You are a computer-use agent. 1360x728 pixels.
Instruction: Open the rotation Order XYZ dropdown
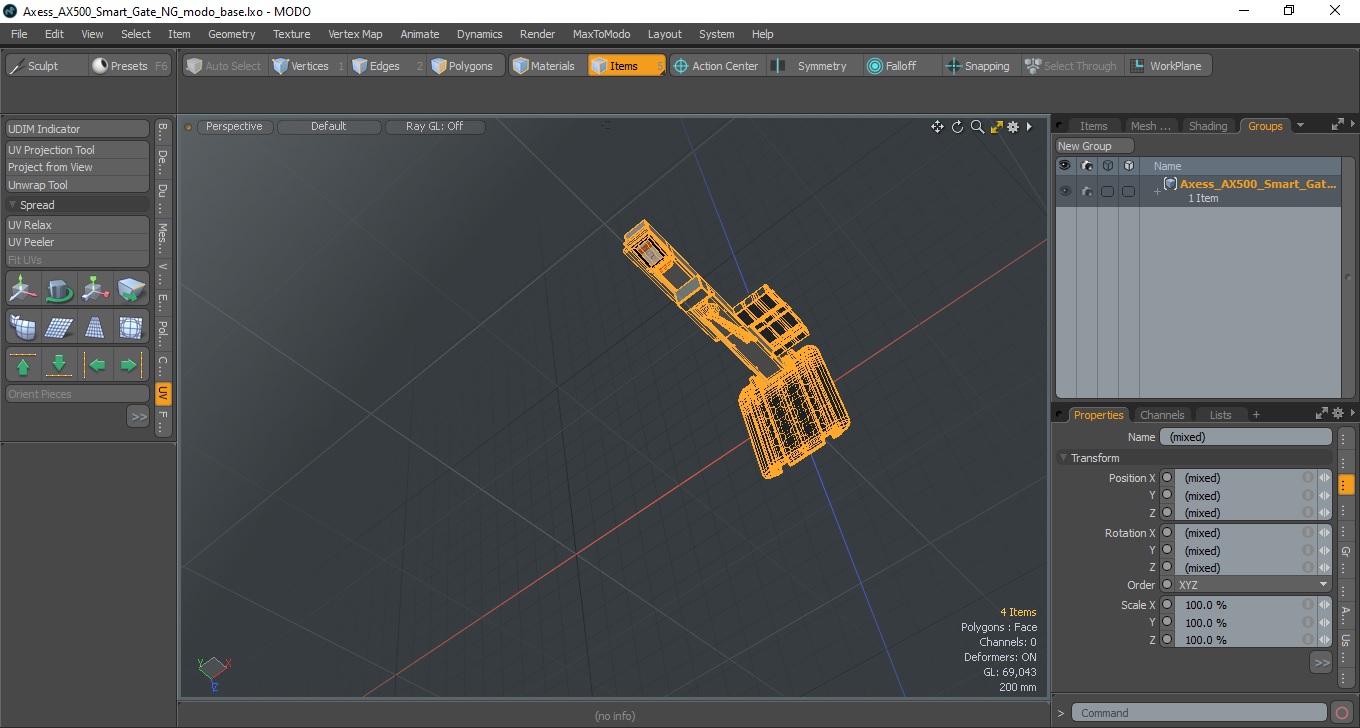[x=1253, y=585]
